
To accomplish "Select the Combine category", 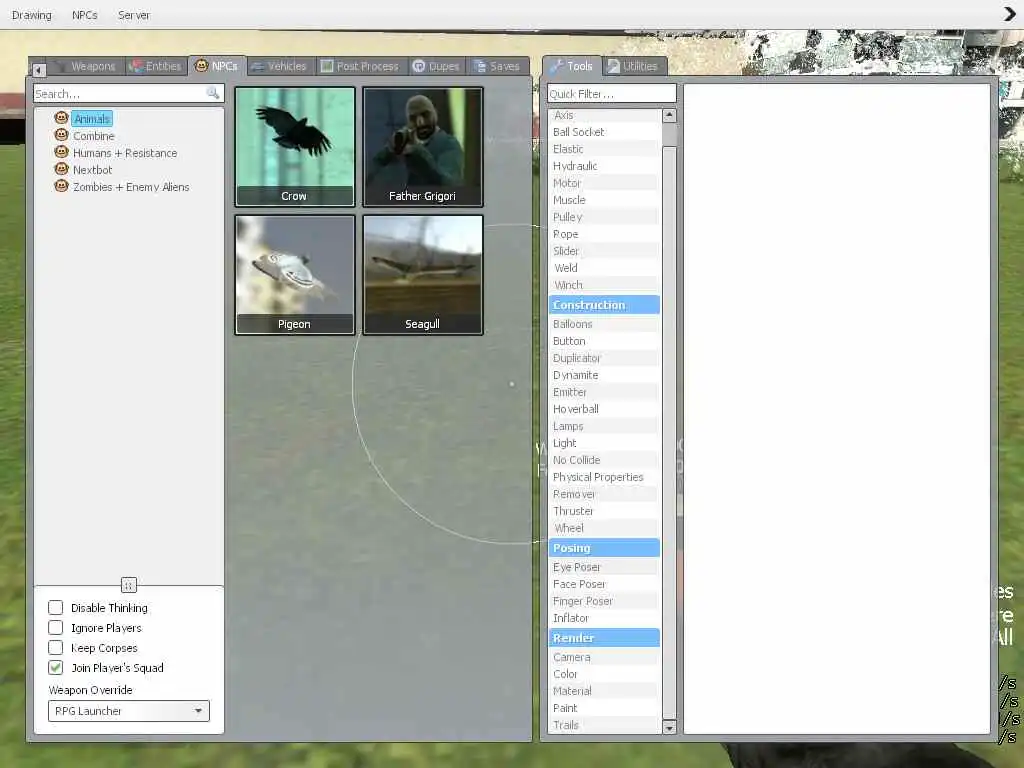I will tap(94, 135).
